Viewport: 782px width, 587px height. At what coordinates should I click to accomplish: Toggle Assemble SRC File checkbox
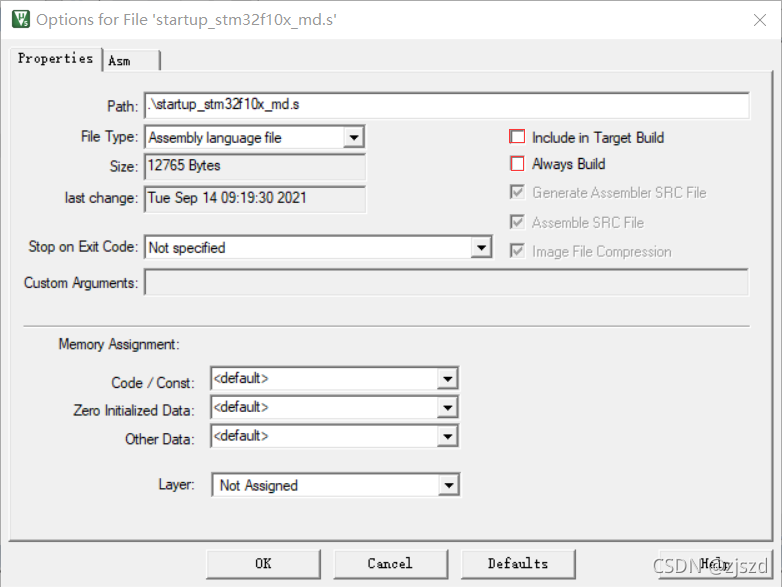coord(517,222)
